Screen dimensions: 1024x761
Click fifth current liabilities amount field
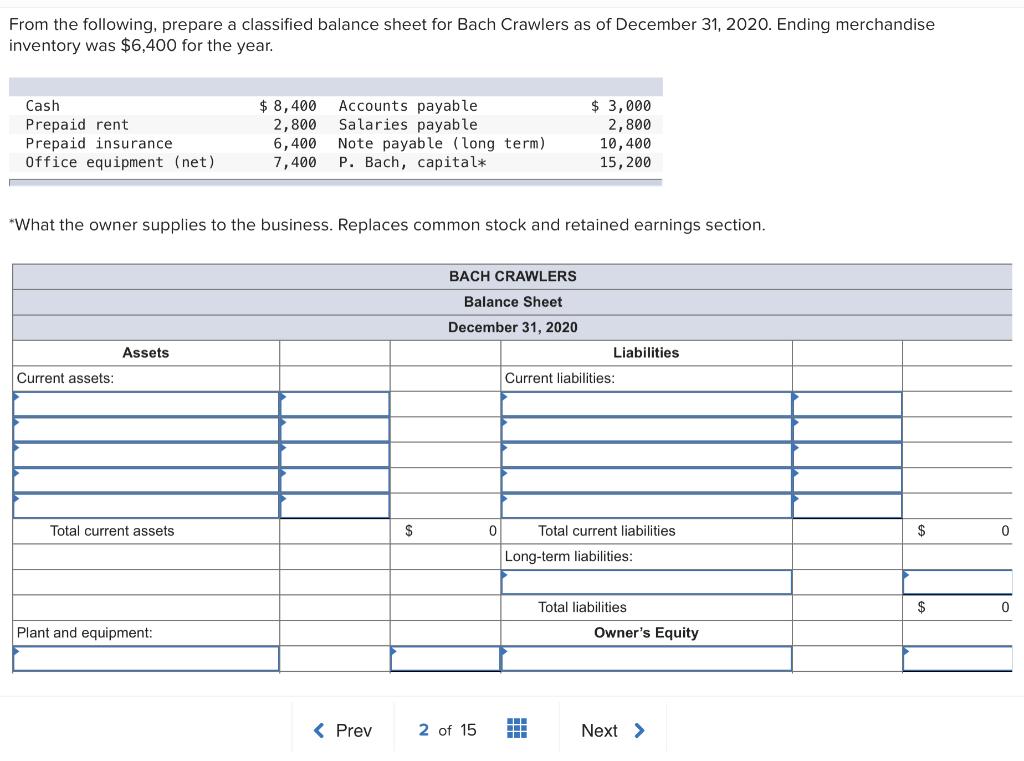[847, 506]
